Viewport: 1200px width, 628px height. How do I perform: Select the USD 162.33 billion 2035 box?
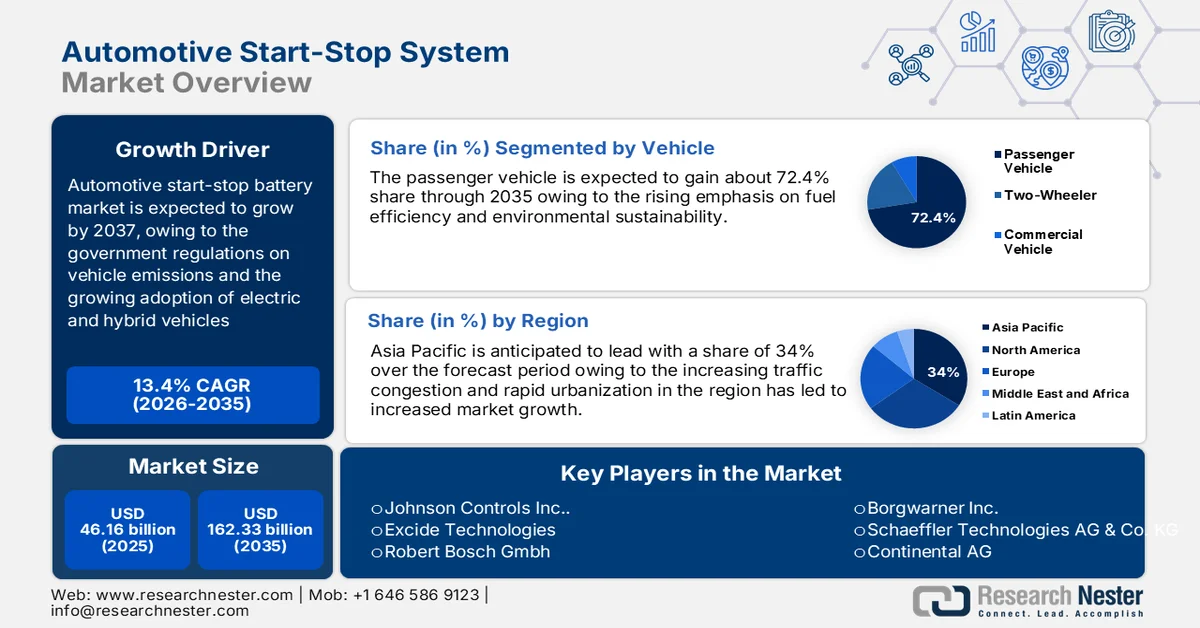click(261, 530)
